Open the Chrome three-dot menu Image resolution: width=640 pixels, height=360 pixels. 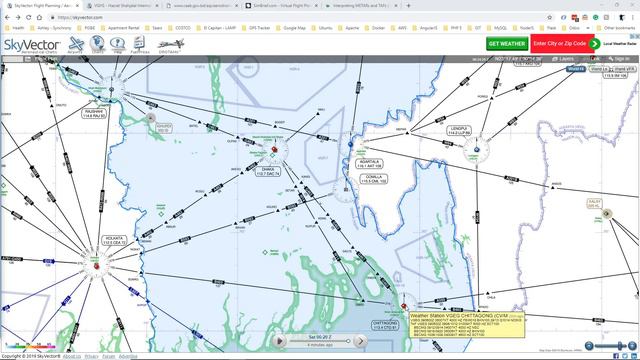633,18
